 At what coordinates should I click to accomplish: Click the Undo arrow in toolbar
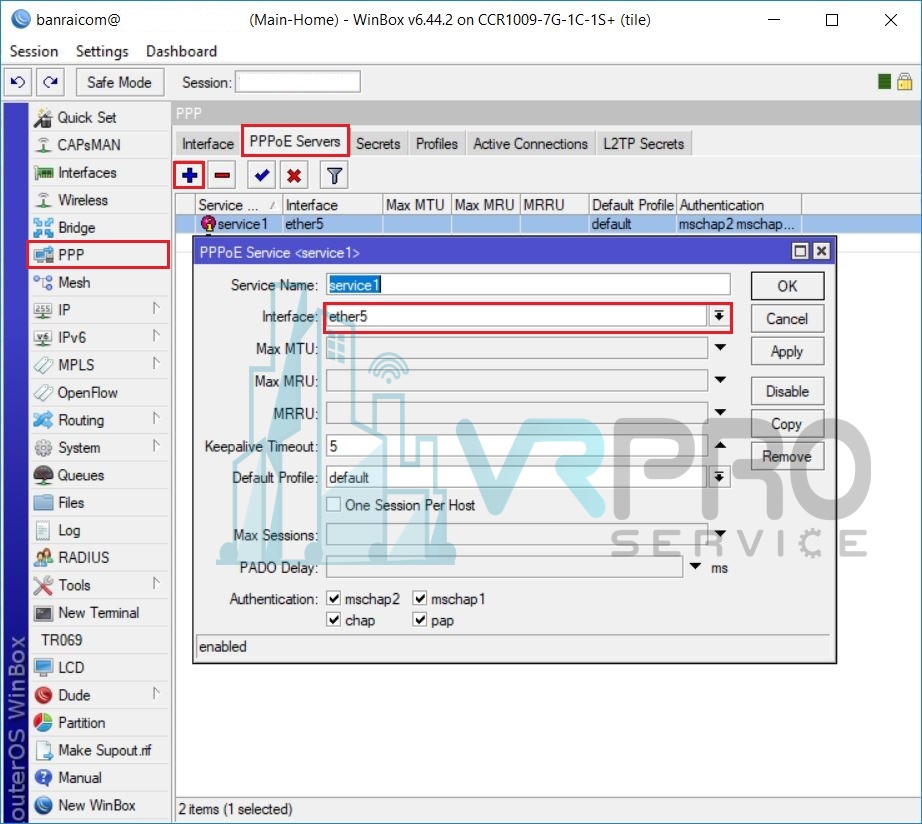pyautogui.click(x=18, y=82)
